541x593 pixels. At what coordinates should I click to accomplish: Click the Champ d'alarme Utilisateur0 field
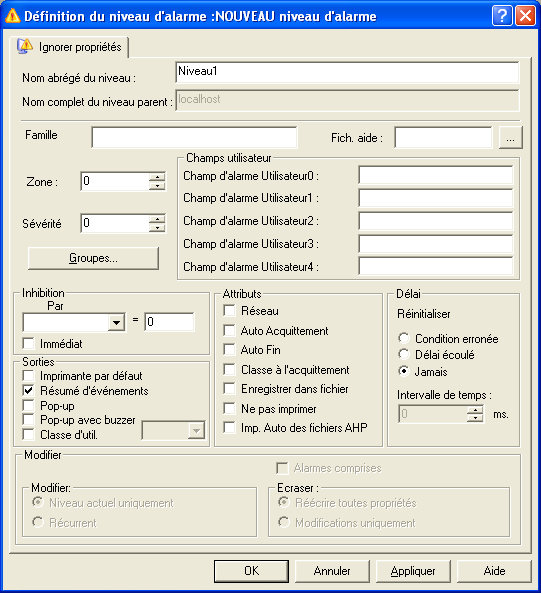coord(436,175)
